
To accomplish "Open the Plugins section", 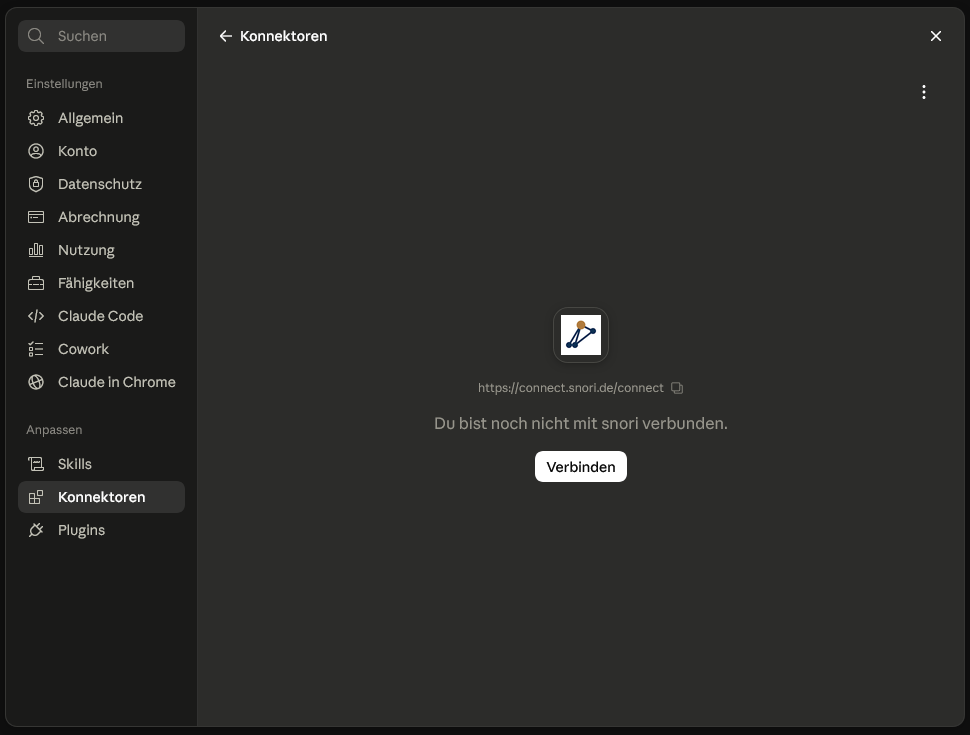I will (x=101, y=530).
